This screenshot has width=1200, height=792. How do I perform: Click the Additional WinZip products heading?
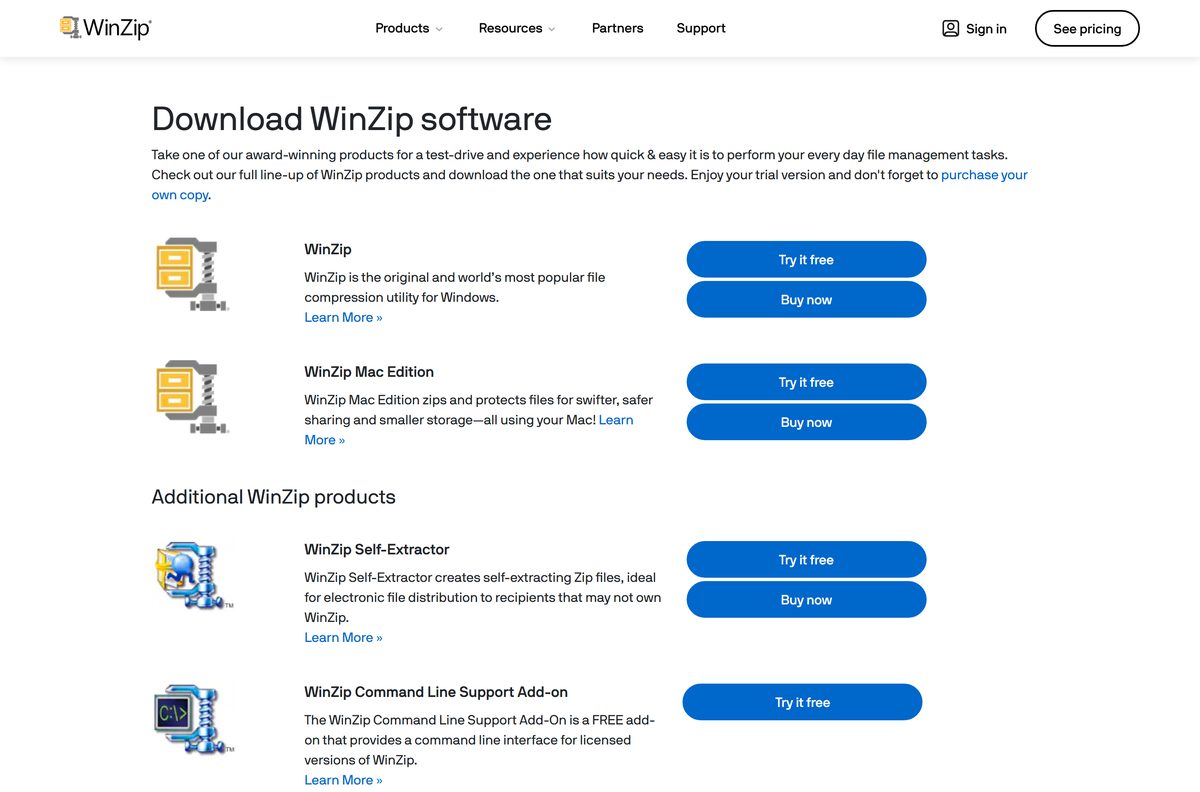pos(274,497)
